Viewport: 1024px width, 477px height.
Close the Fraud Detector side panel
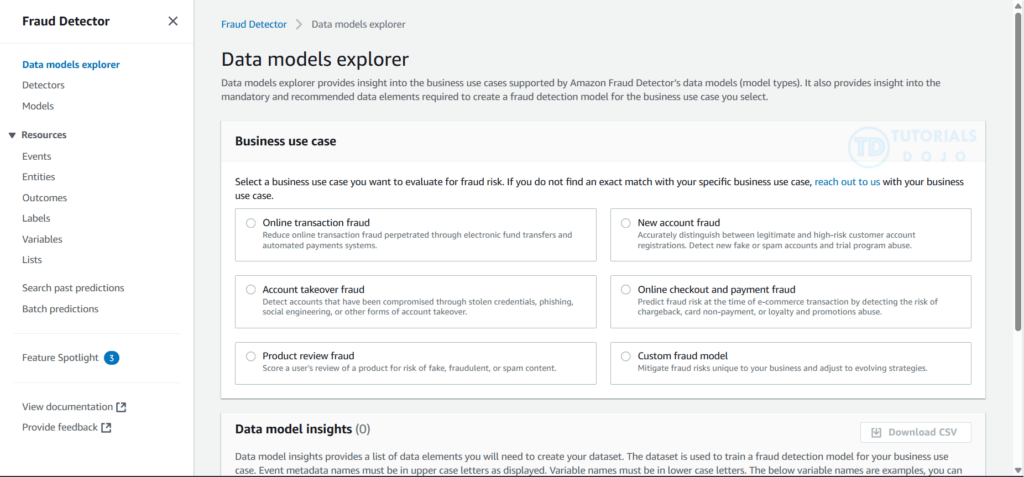point(173,21)
